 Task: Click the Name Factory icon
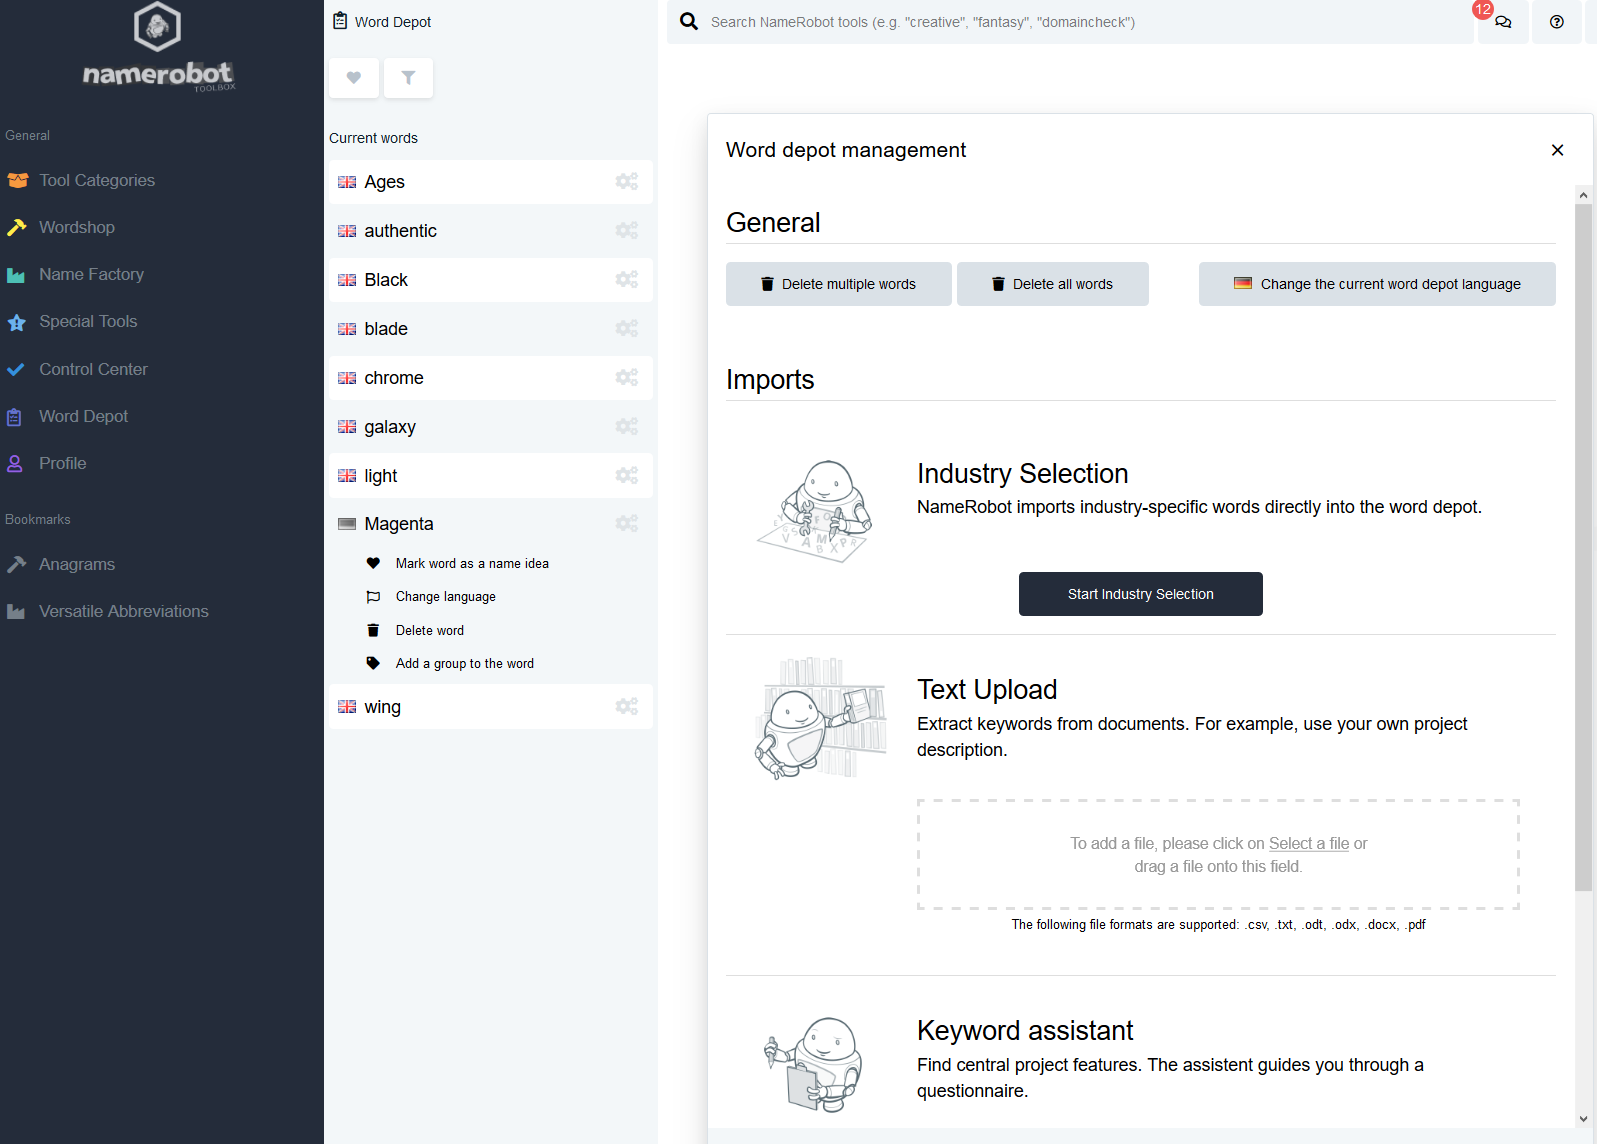[x=16, y=275]
